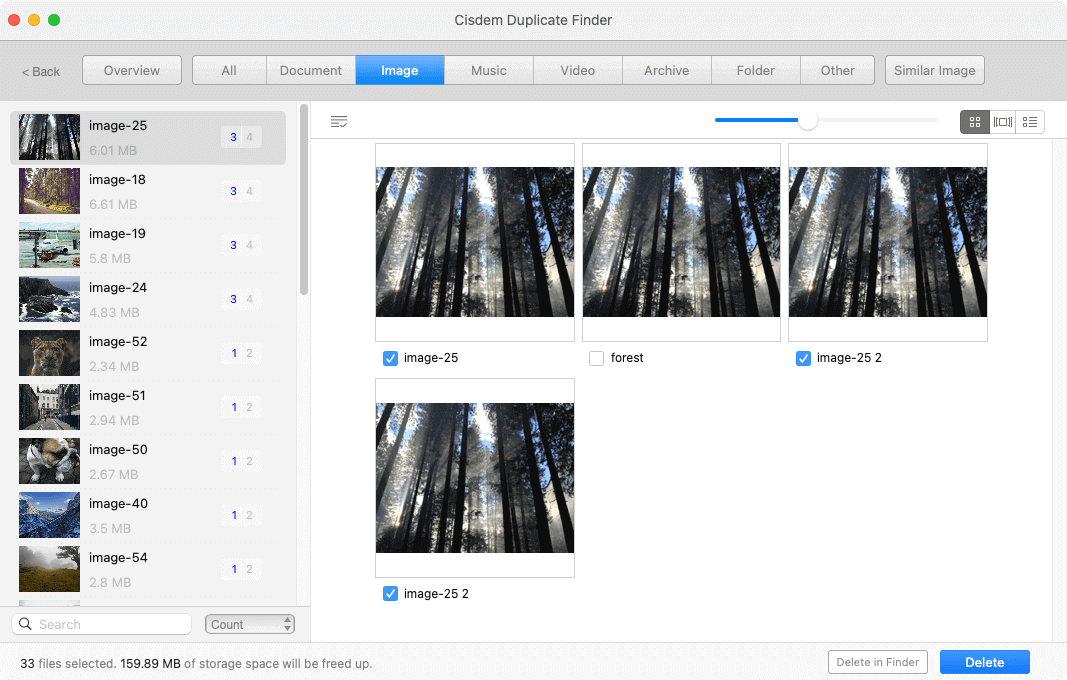Uncheck the second image-25 2 copy
Screen dimensions: 1067x680
click(390, 593)
